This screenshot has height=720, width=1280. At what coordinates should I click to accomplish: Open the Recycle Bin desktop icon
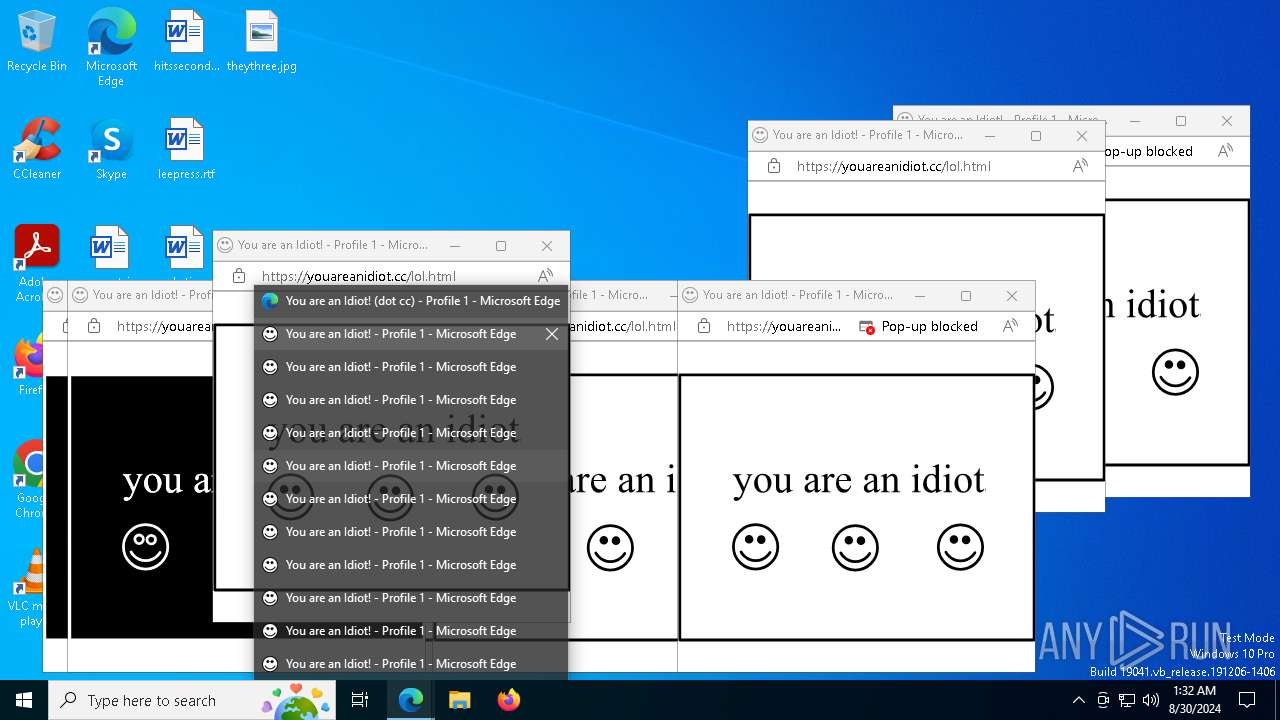tap(37, 41)
